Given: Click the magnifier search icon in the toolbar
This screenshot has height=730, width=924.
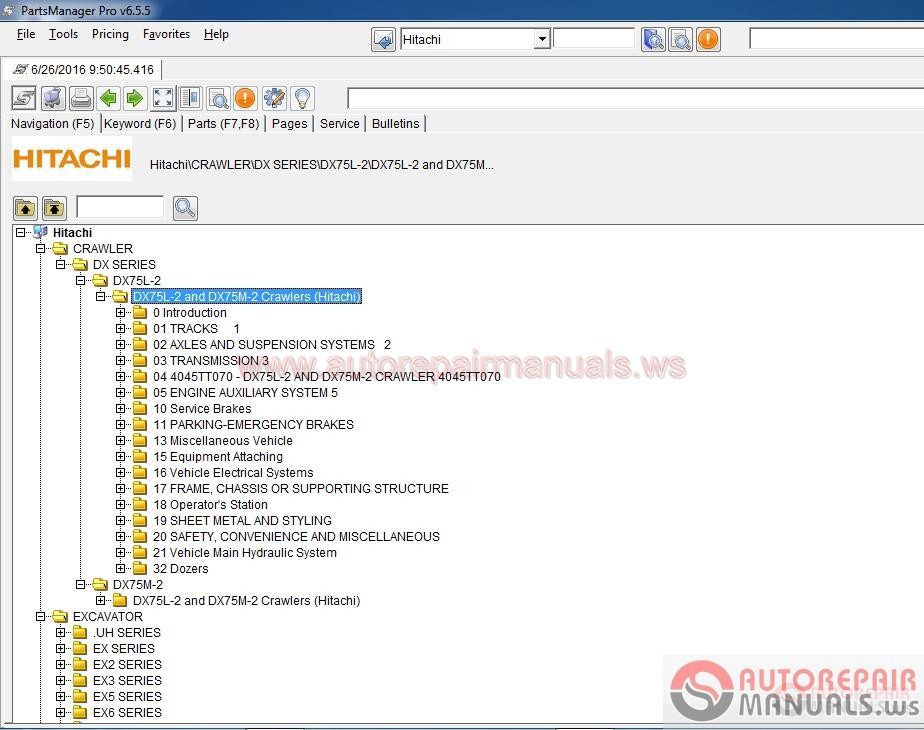Looking at the screenshot, I should click(218, 98).
